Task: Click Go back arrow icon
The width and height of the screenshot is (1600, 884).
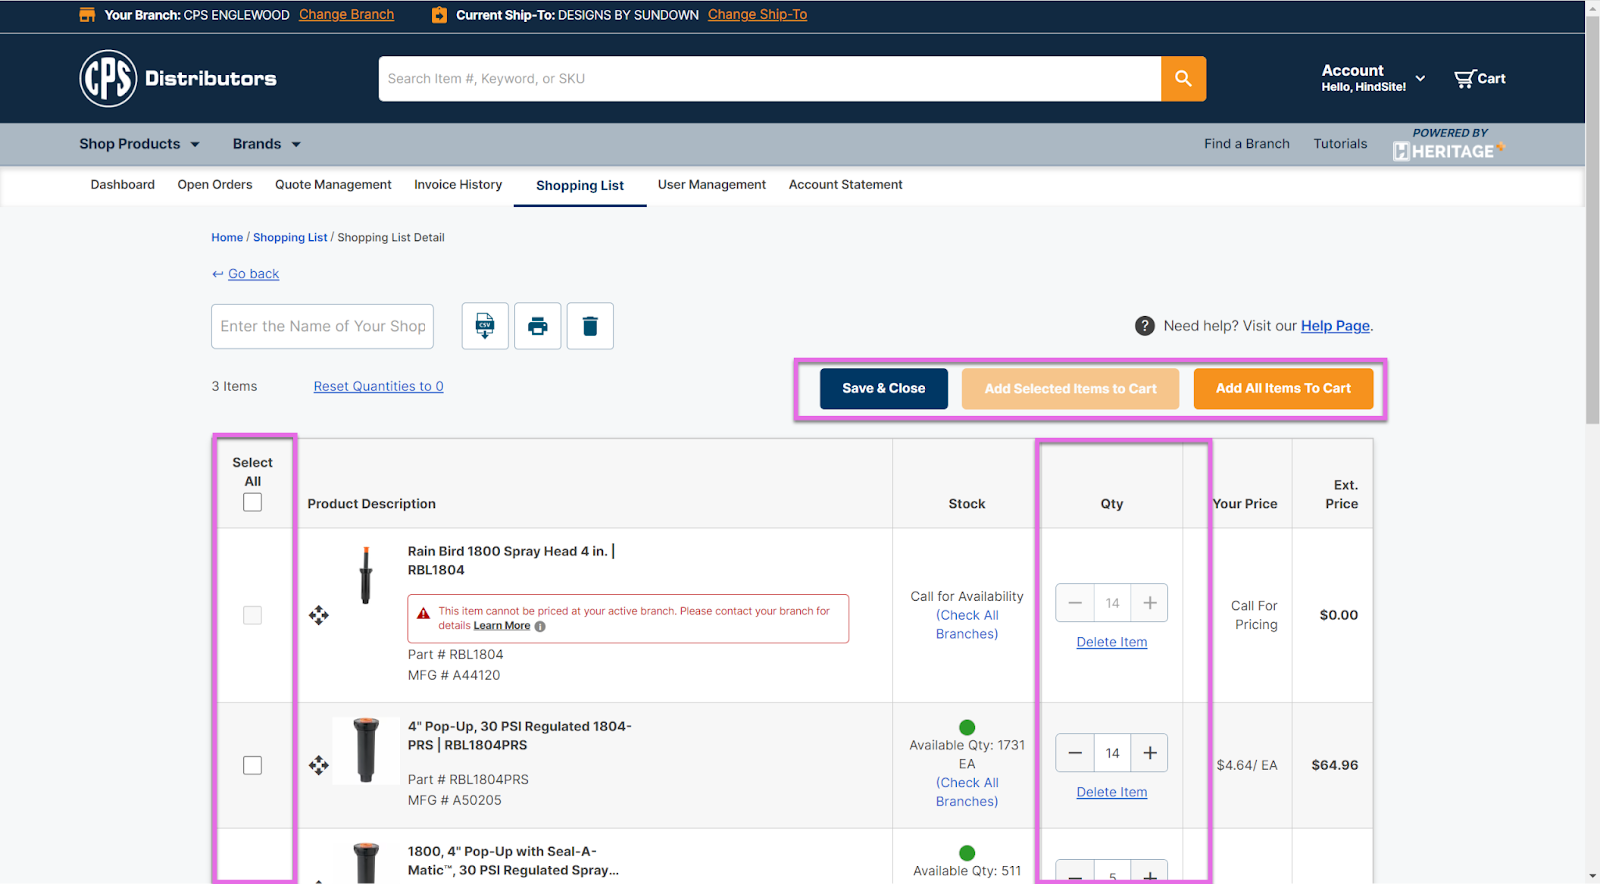Action: (x=217, y=274)
